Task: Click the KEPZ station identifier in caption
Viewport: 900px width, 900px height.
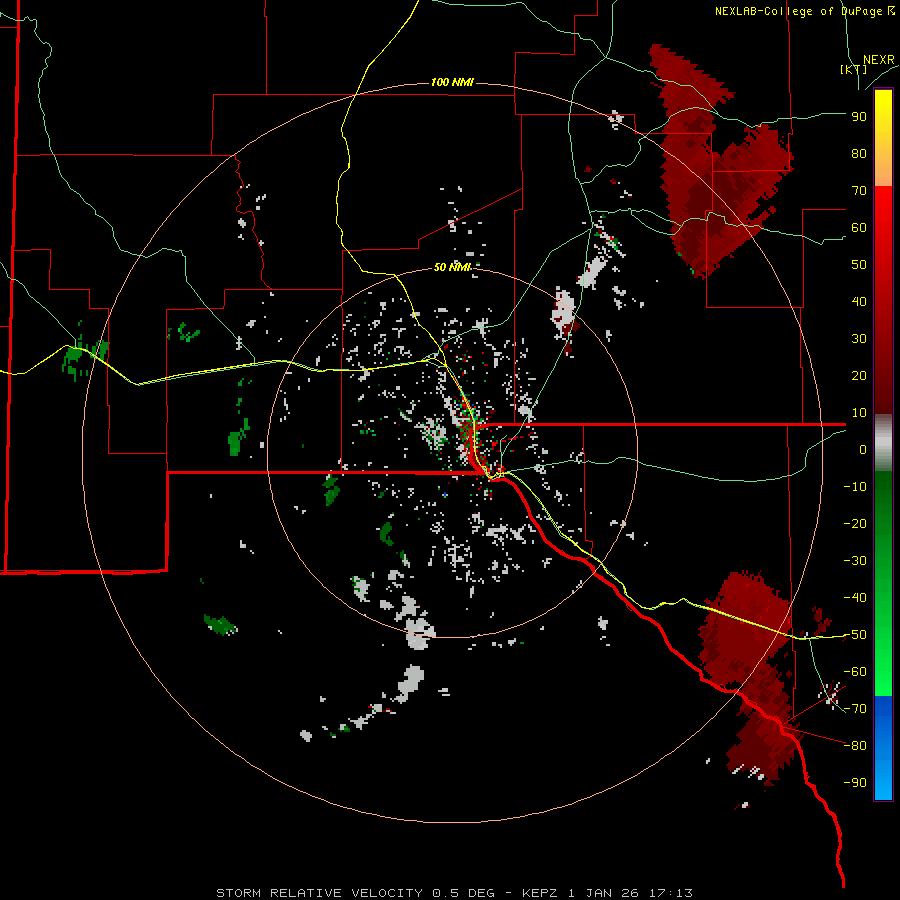Action: [542, 893]
